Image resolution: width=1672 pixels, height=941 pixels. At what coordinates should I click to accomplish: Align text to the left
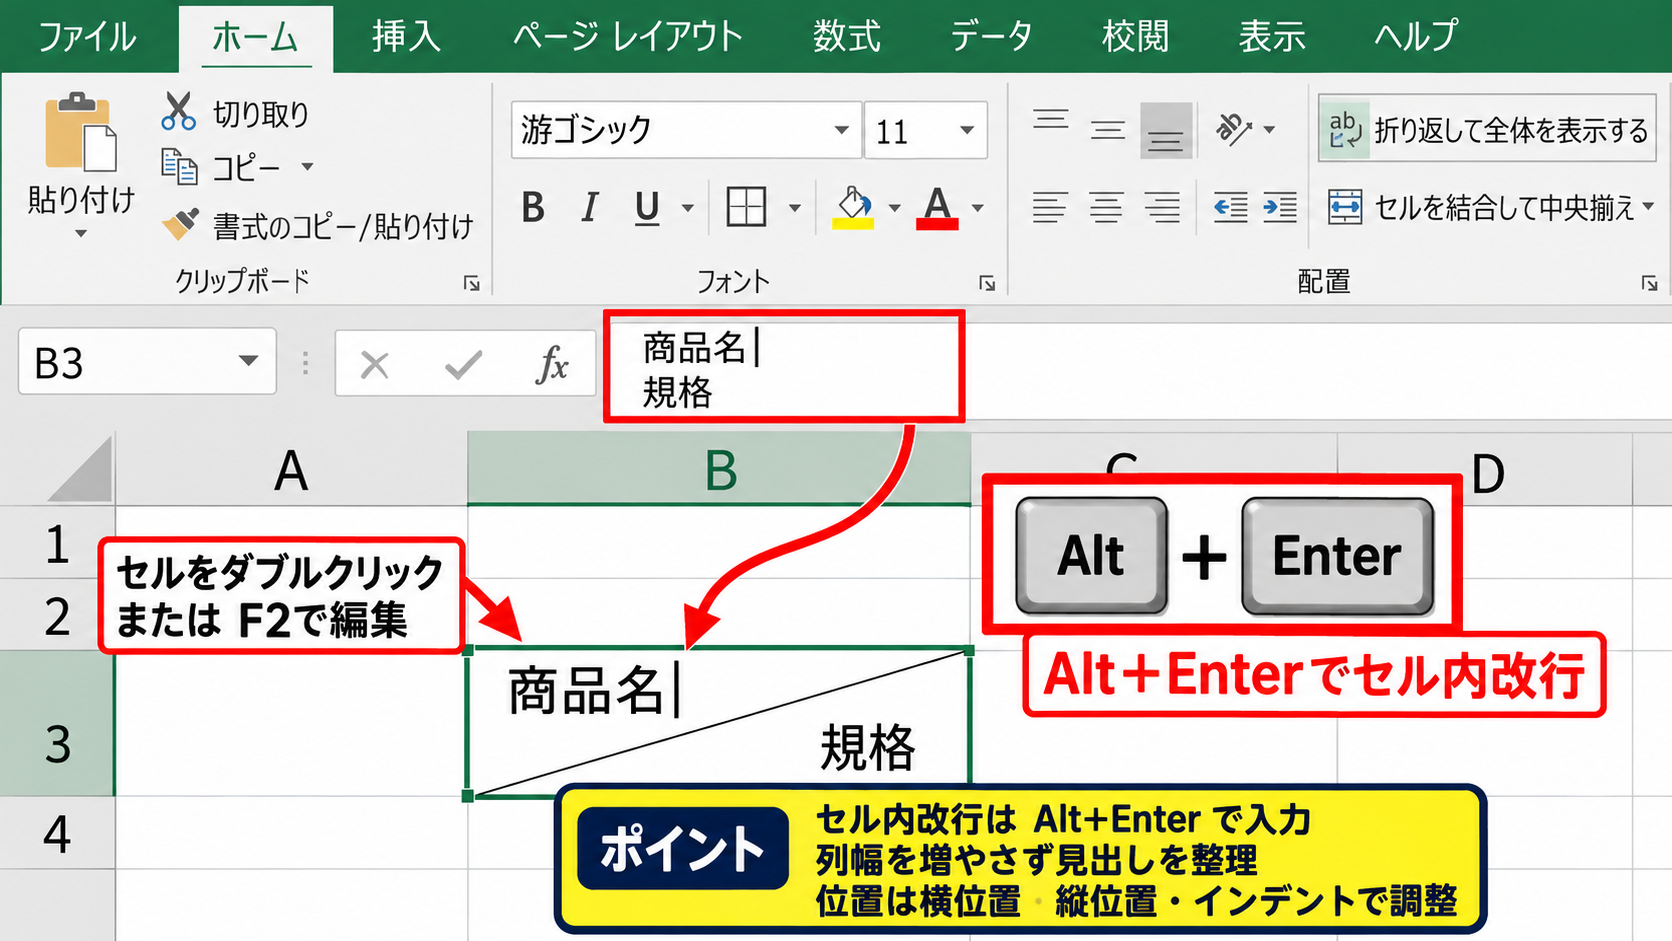click(x=1050, y=208)
